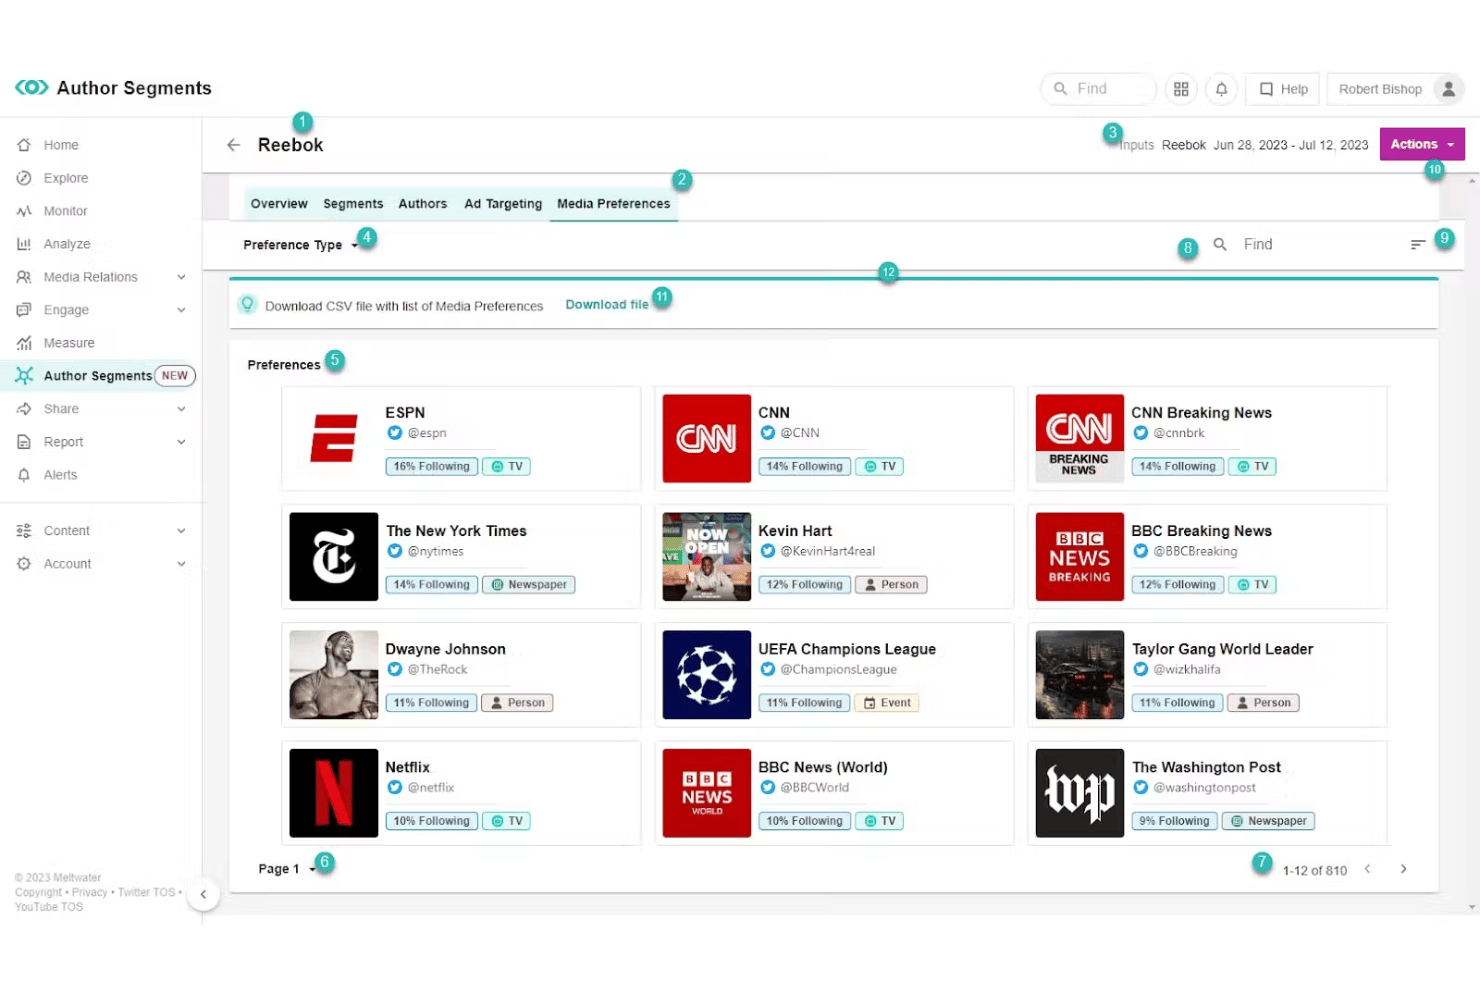
Task: Expand the Share submenu chevron
Action: coord(181,409)
